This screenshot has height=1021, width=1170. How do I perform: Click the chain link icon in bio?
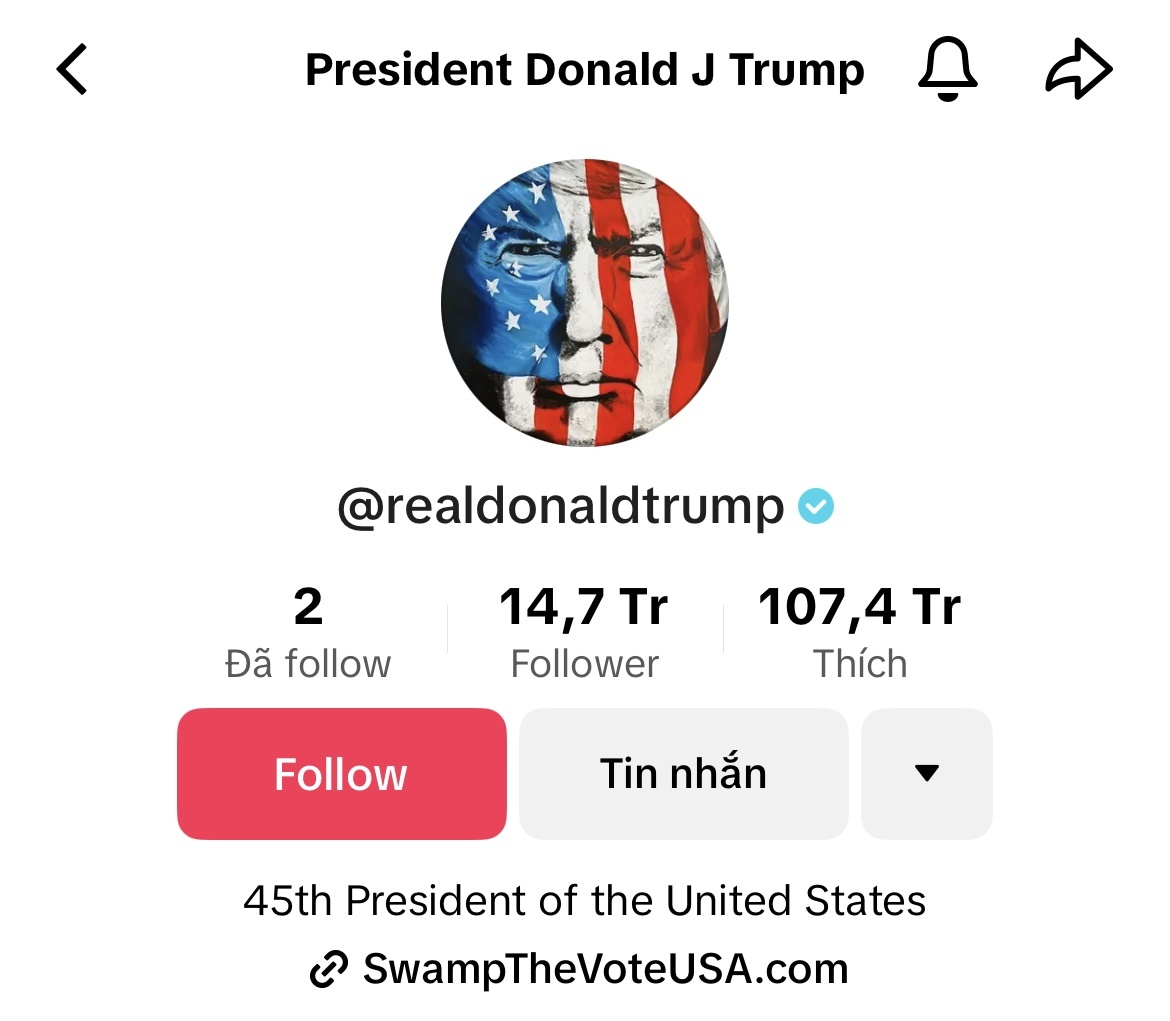[329, 969]
